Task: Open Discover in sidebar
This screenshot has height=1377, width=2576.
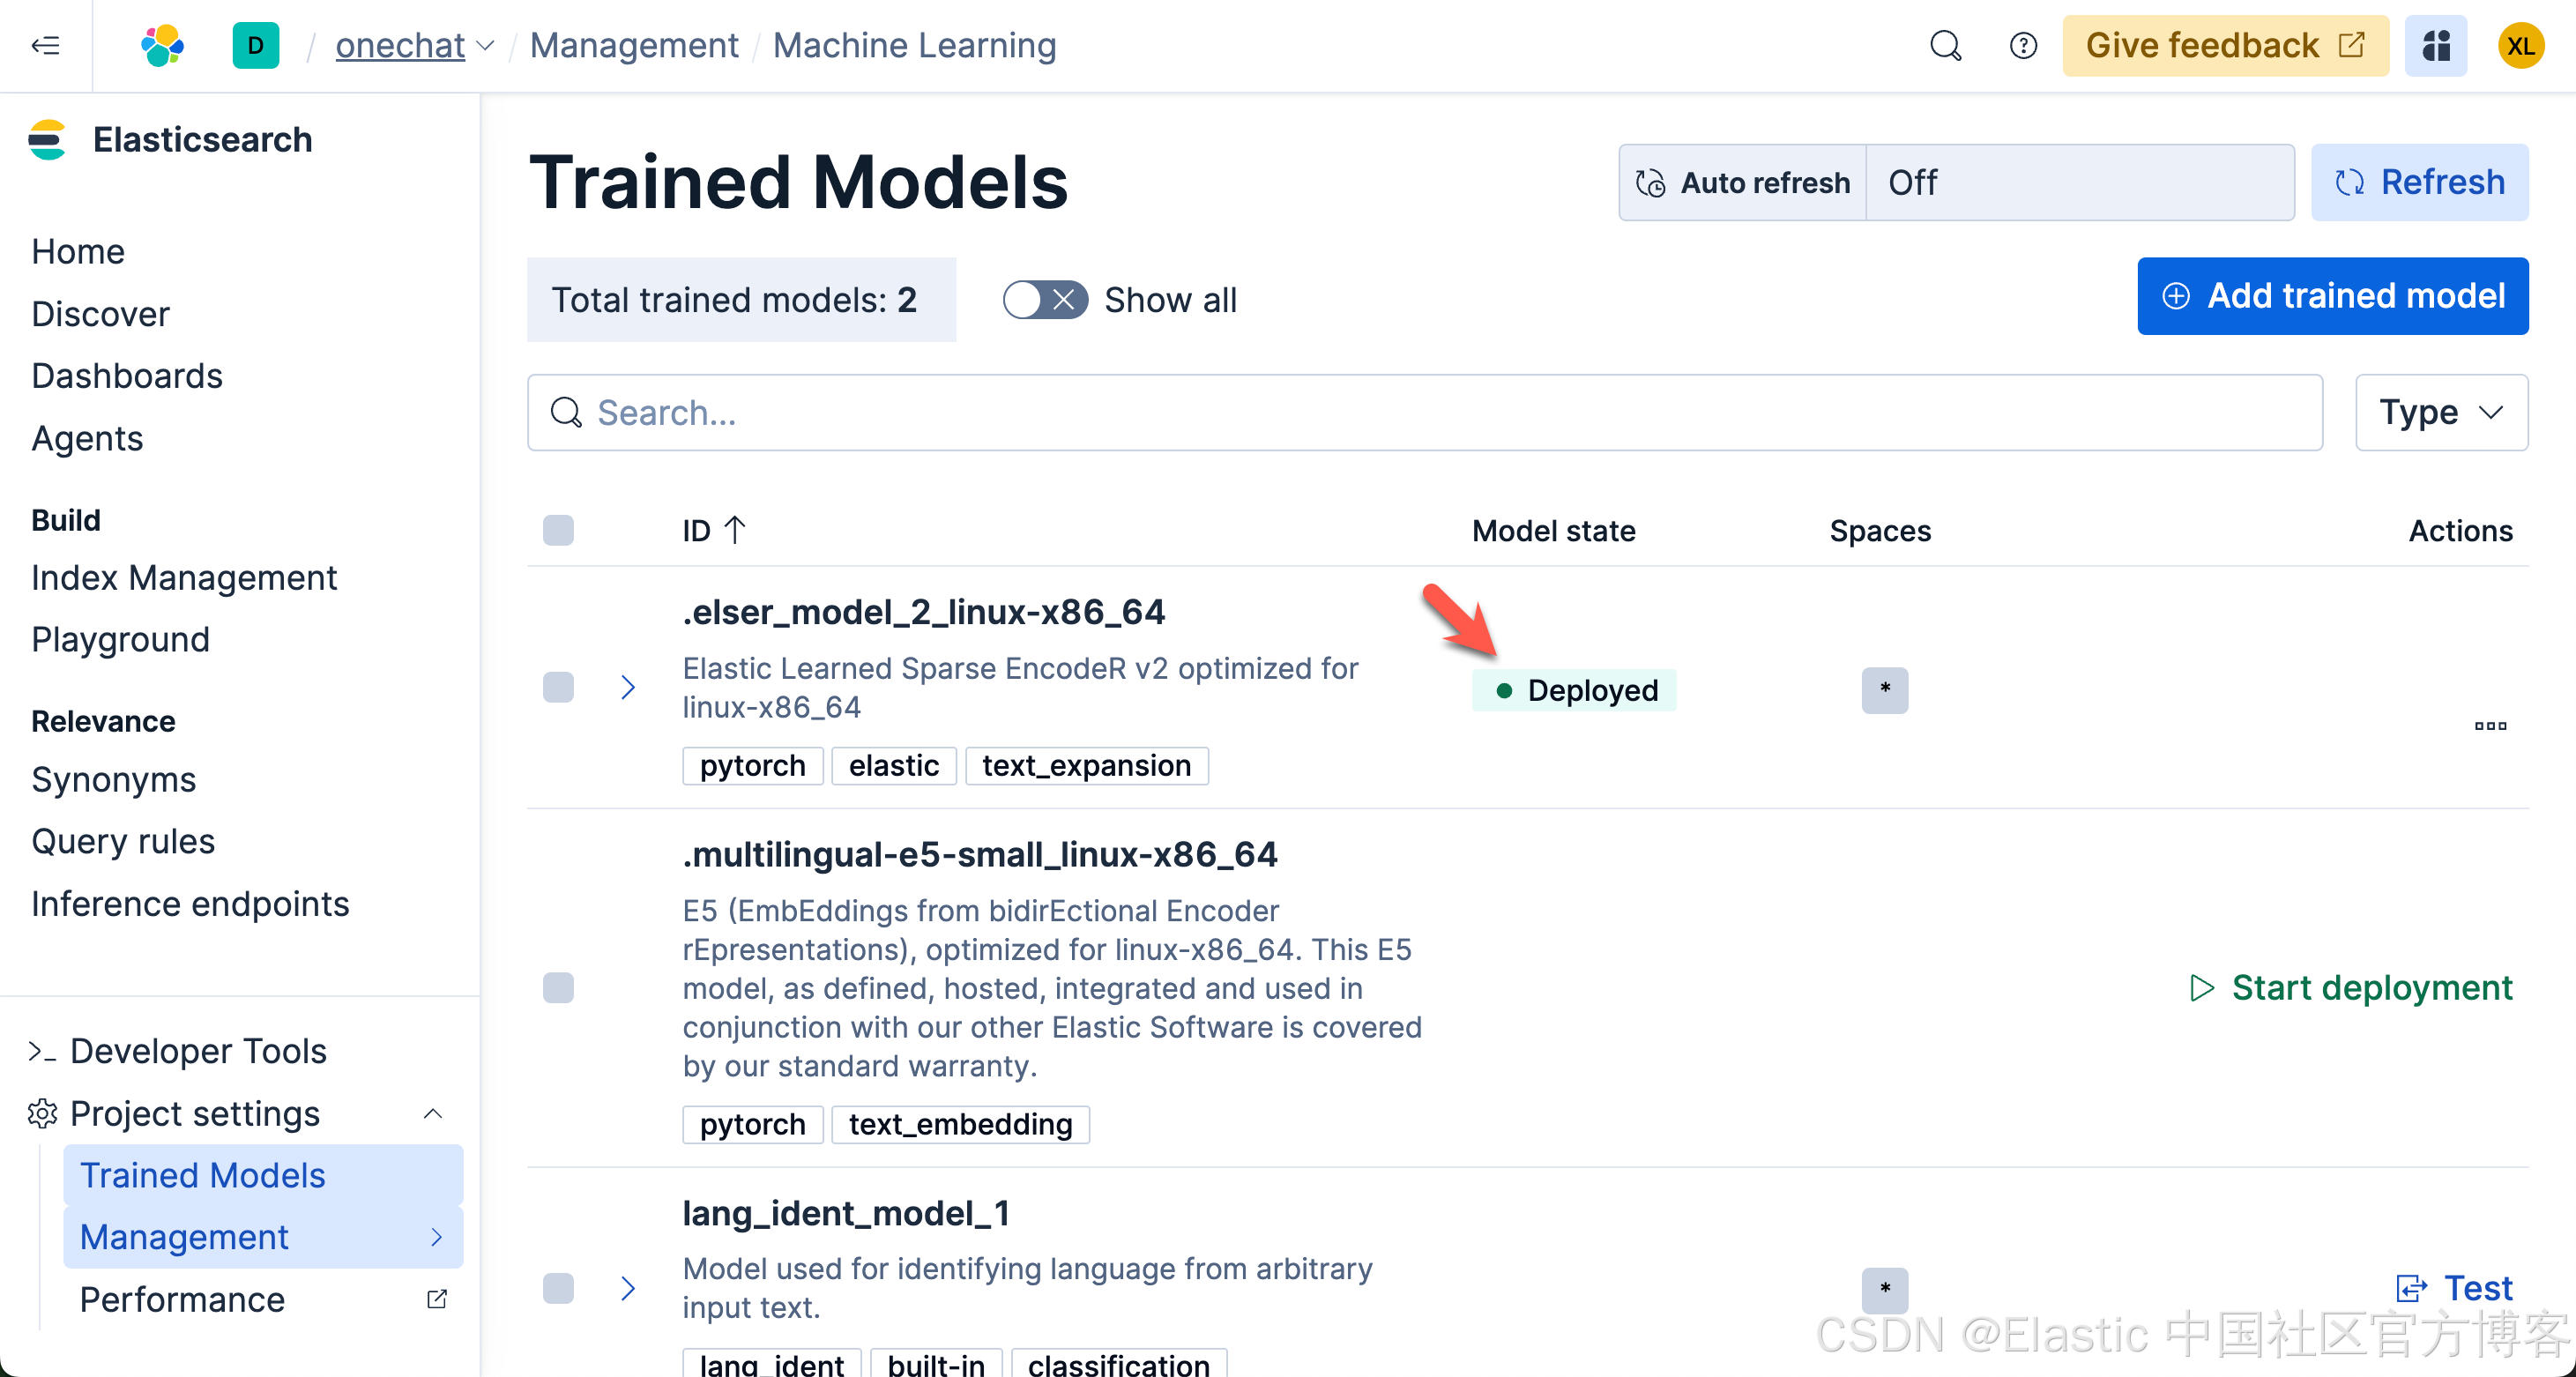Action: point(100,314)
